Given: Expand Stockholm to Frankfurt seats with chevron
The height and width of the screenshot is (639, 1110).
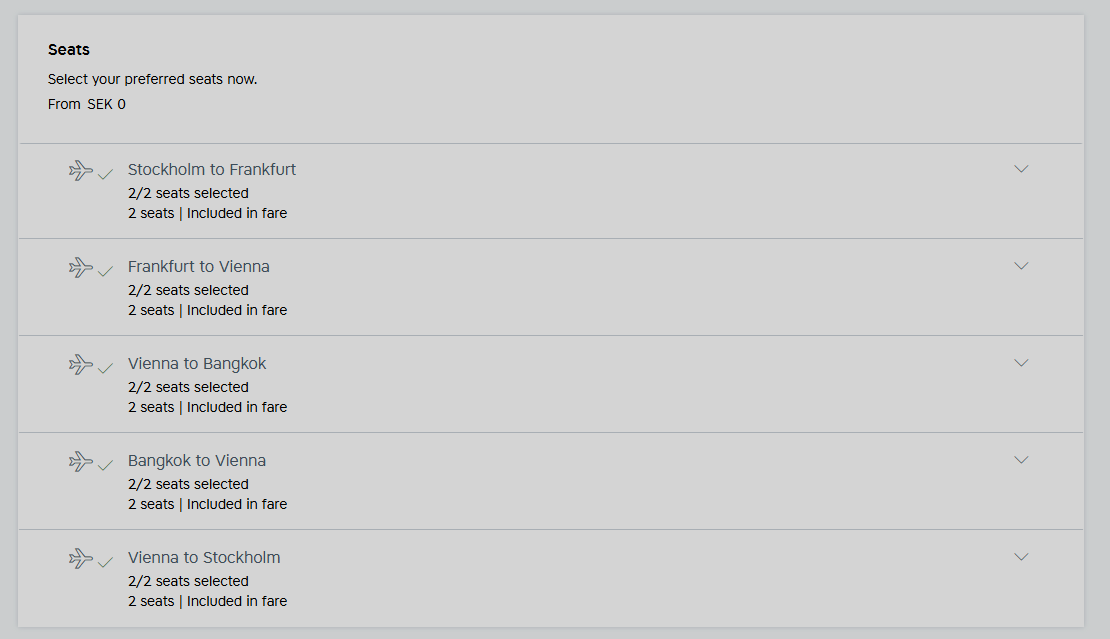Looking at the screenshot, I should tap(1021, 169).
